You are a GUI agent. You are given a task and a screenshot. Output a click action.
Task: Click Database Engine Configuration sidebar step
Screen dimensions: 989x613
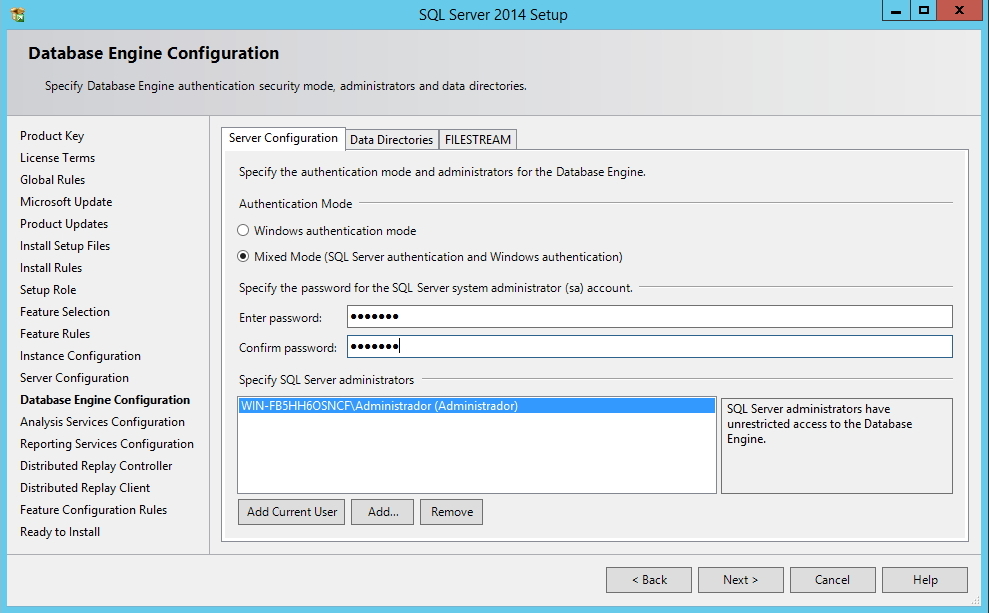coord(105,400)
